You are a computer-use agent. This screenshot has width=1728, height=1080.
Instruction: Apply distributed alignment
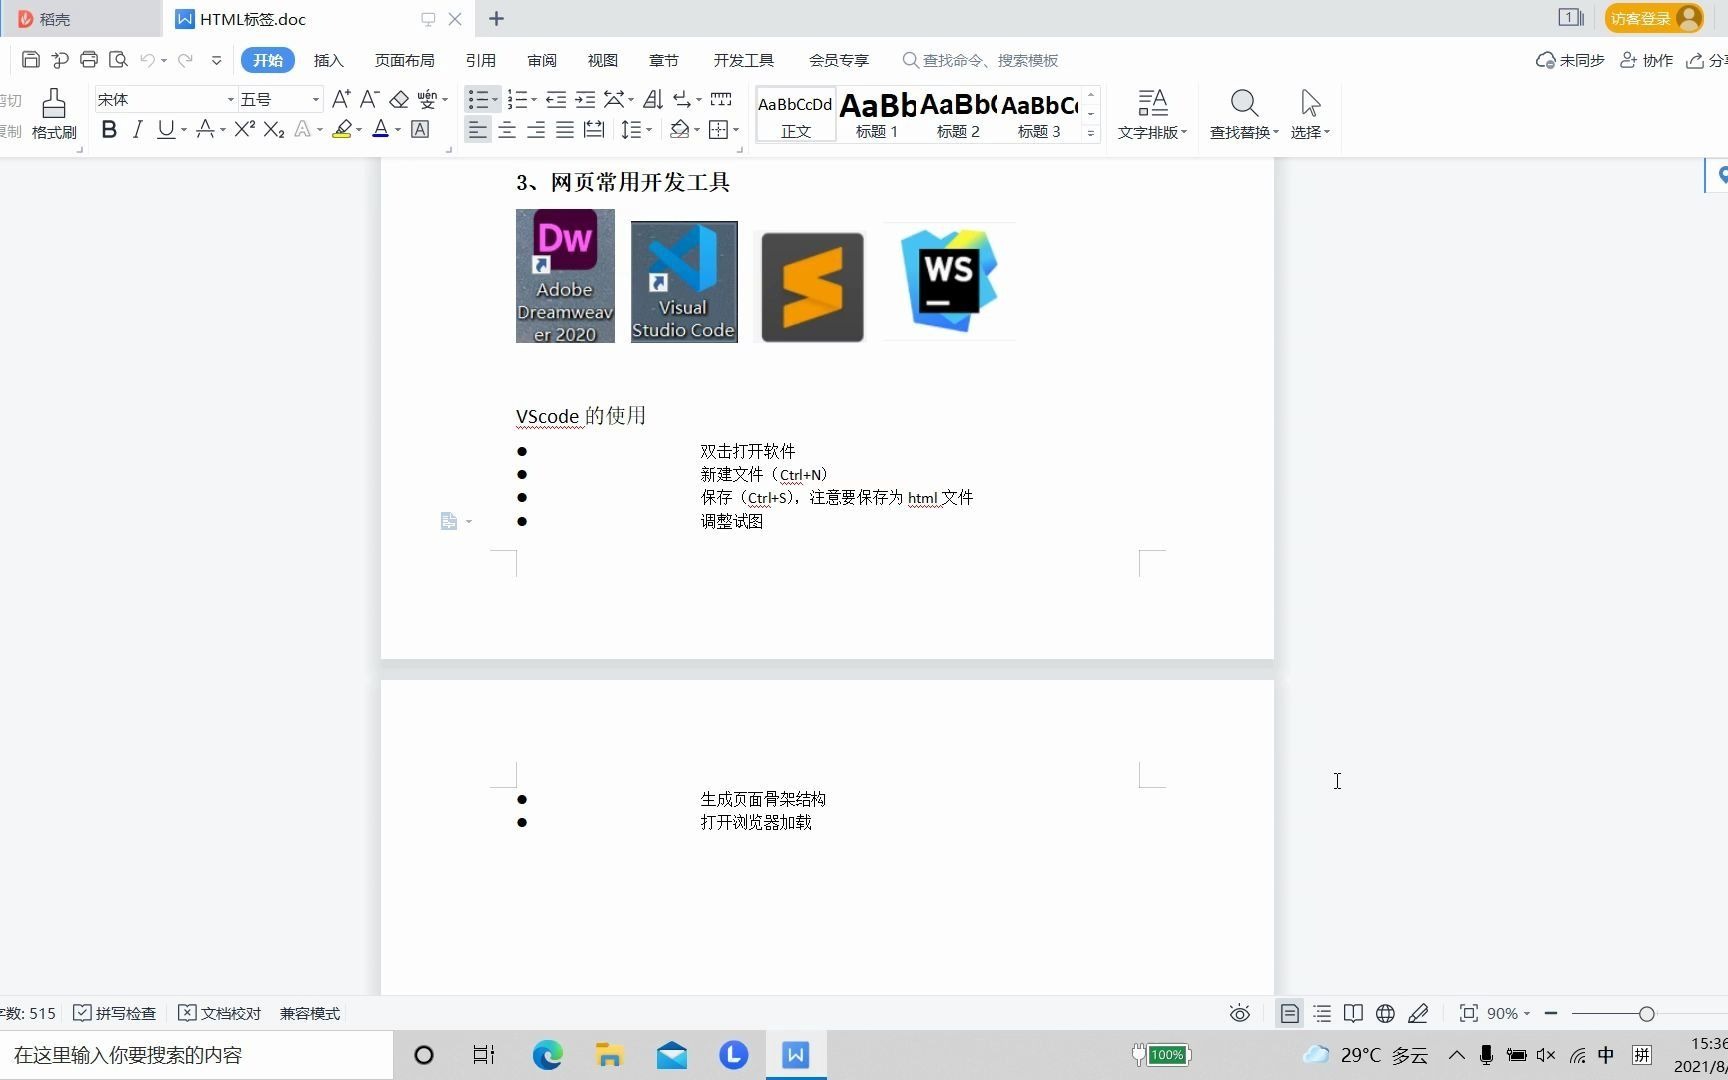[x=594, y=129]
